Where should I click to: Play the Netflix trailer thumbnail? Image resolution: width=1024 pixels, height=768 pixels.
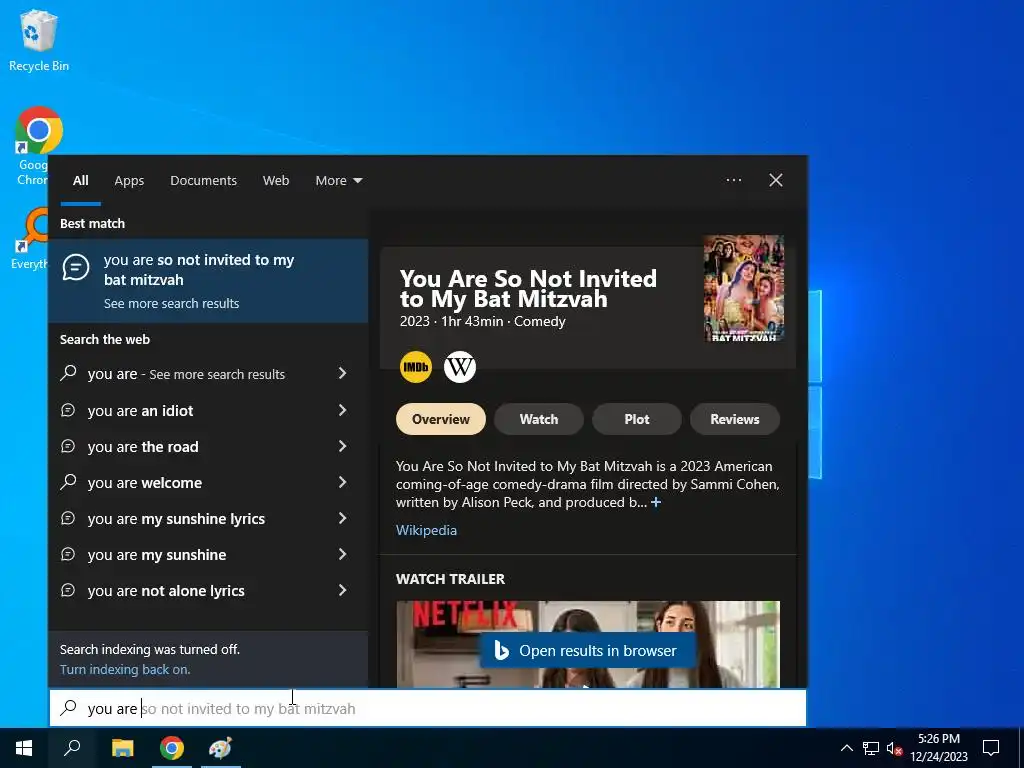click(x=588, y=644)
